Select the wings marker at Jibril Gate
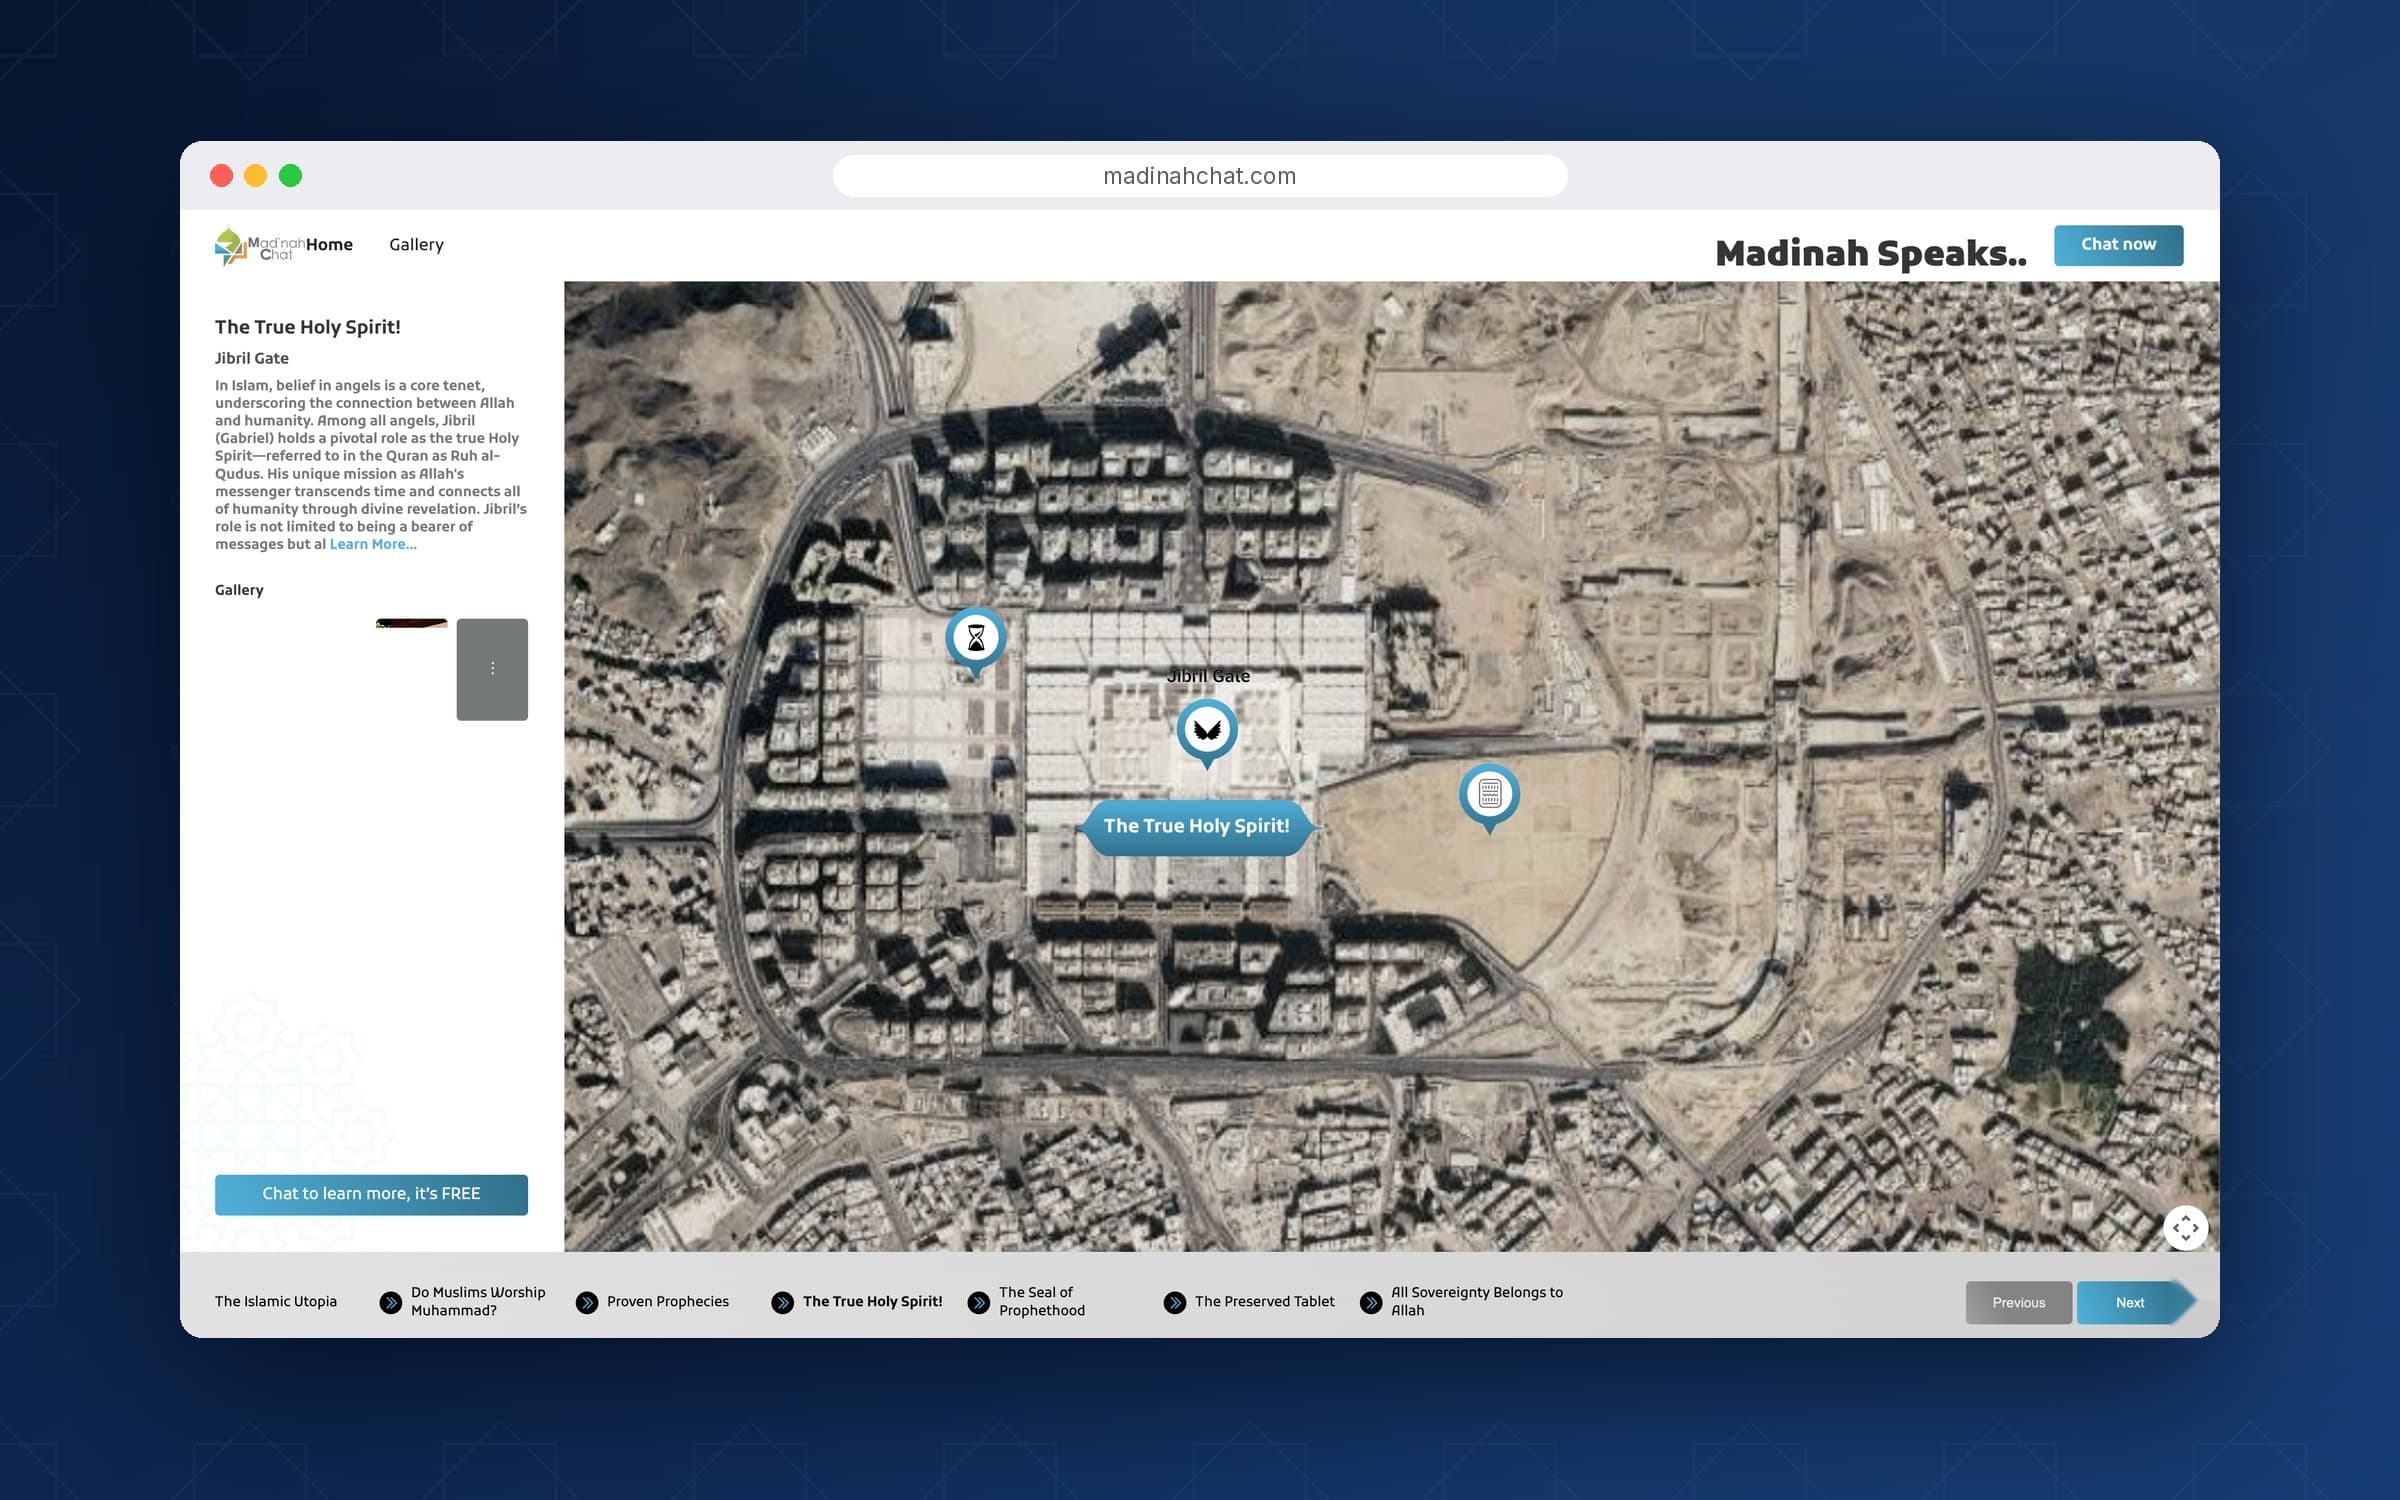 tap(1207, 730)
